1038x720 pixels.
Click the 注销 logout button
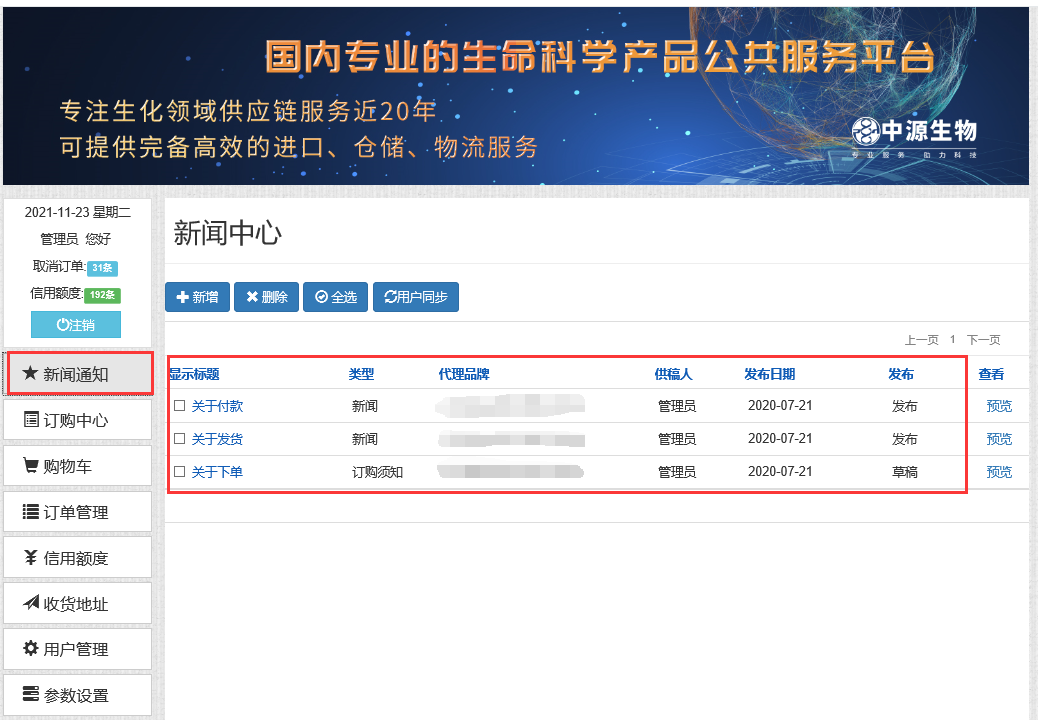76,325
